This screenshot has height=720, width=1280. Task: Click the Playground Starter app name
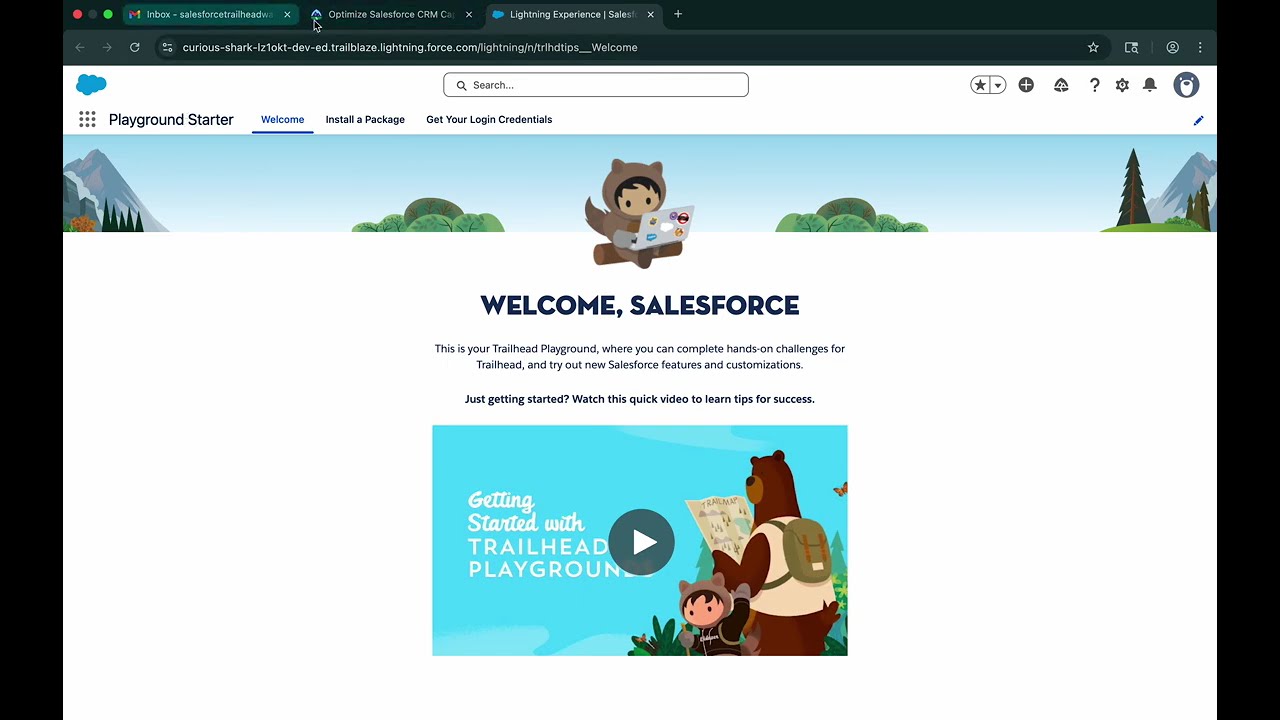click(x=171, y=119)
